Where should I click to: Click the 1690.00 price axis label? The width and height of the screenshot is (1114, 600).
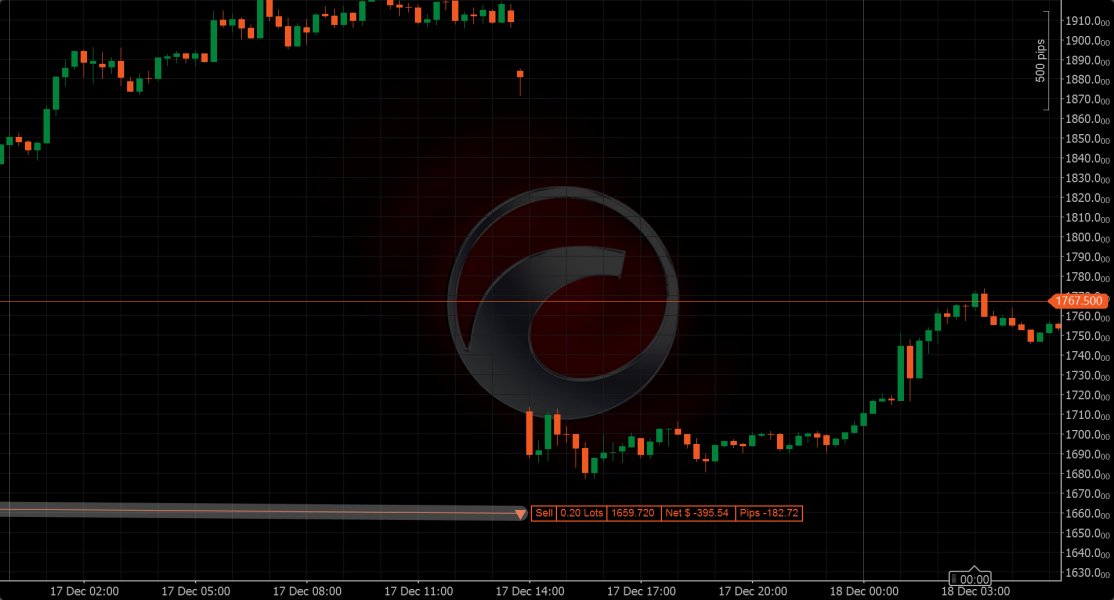point(1087,454)
